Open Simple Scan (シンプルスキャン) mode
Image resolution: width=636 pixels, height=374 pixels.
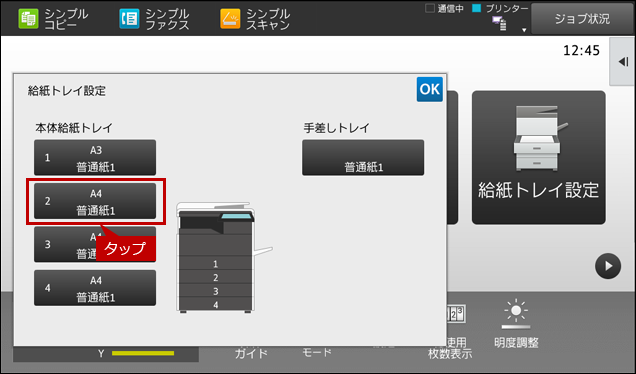coord(255,19)
